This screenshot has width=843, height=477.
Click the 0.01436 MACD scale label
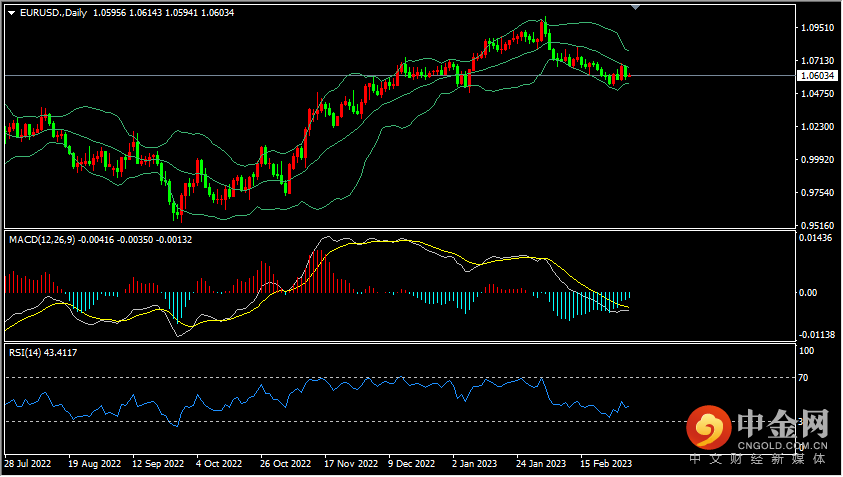tap(816, 240)
